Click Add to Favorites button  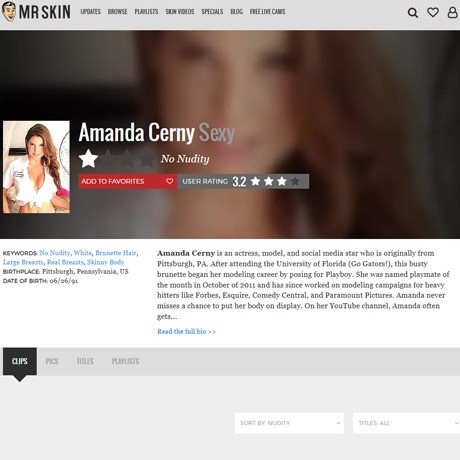tap(128, 181)
